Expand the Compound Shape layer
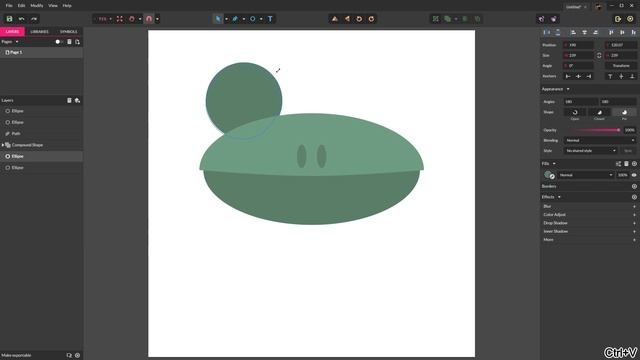Viewport: 640px width, 360px height. coord(3,145)
